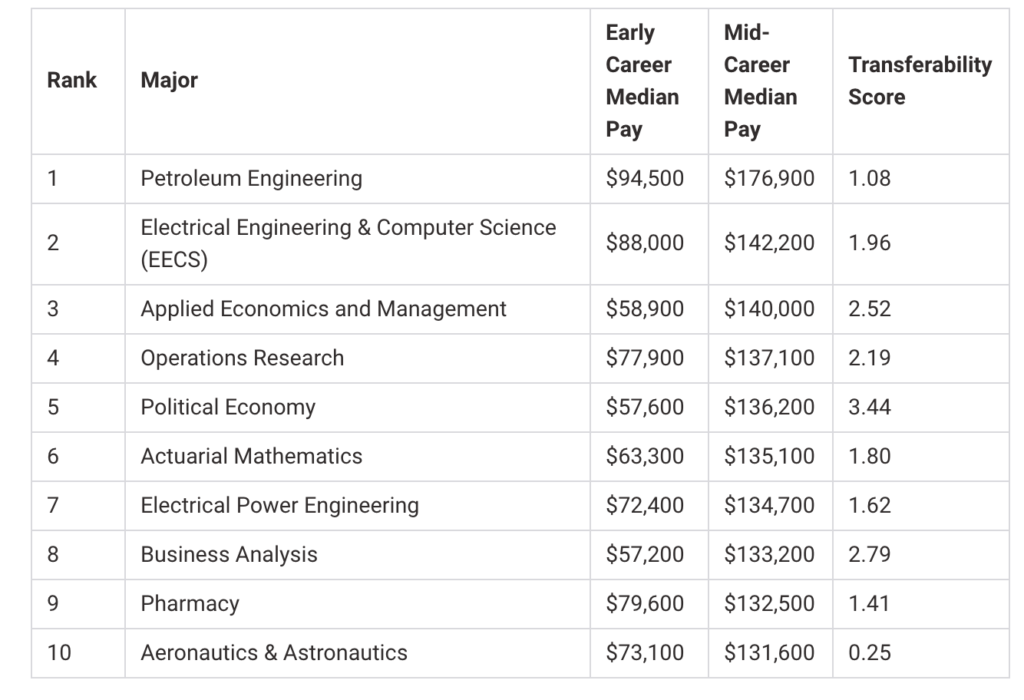Click the Mid-Career Median Pay header
Image resolution: width=1024 pixels, height=700 pixels.
click(x=760, y=81)
